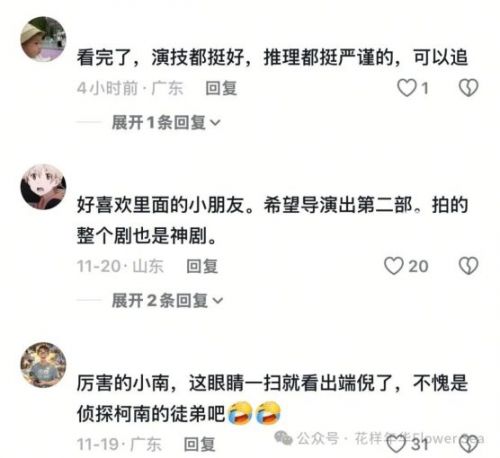Like the comment from 广东 about 演技
Viewport: 500px width, 458px height.
407,88
